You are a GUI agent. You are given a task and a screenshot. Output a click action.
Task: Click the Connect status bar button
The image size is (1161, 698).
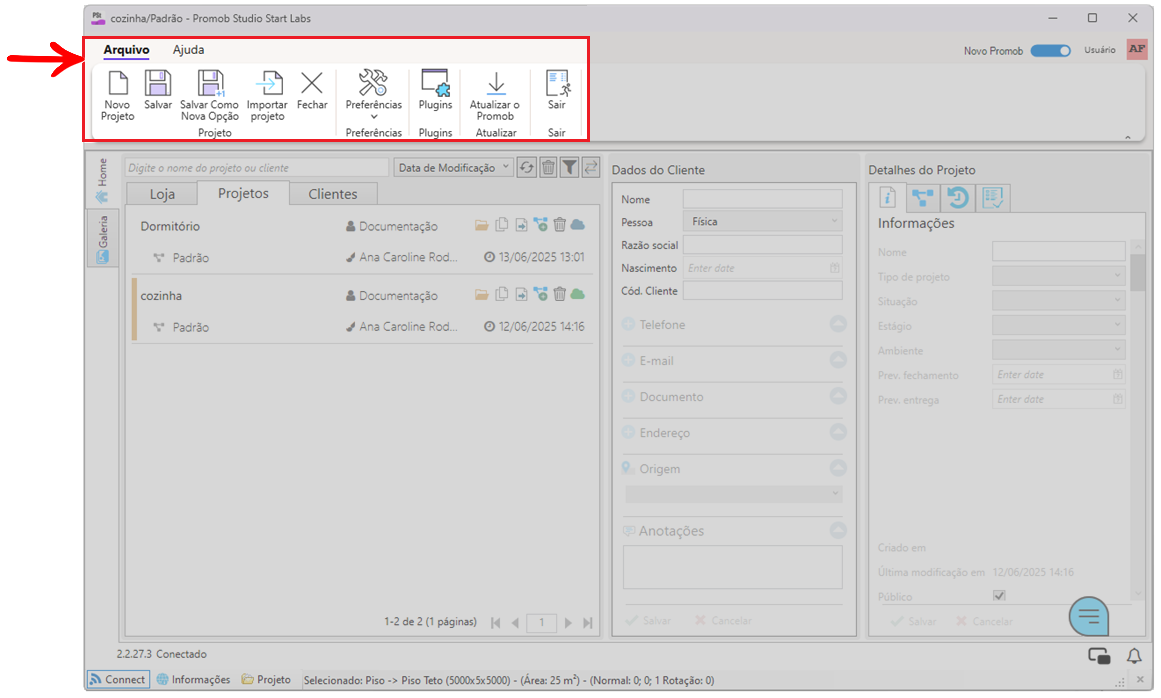click(118, 679)
